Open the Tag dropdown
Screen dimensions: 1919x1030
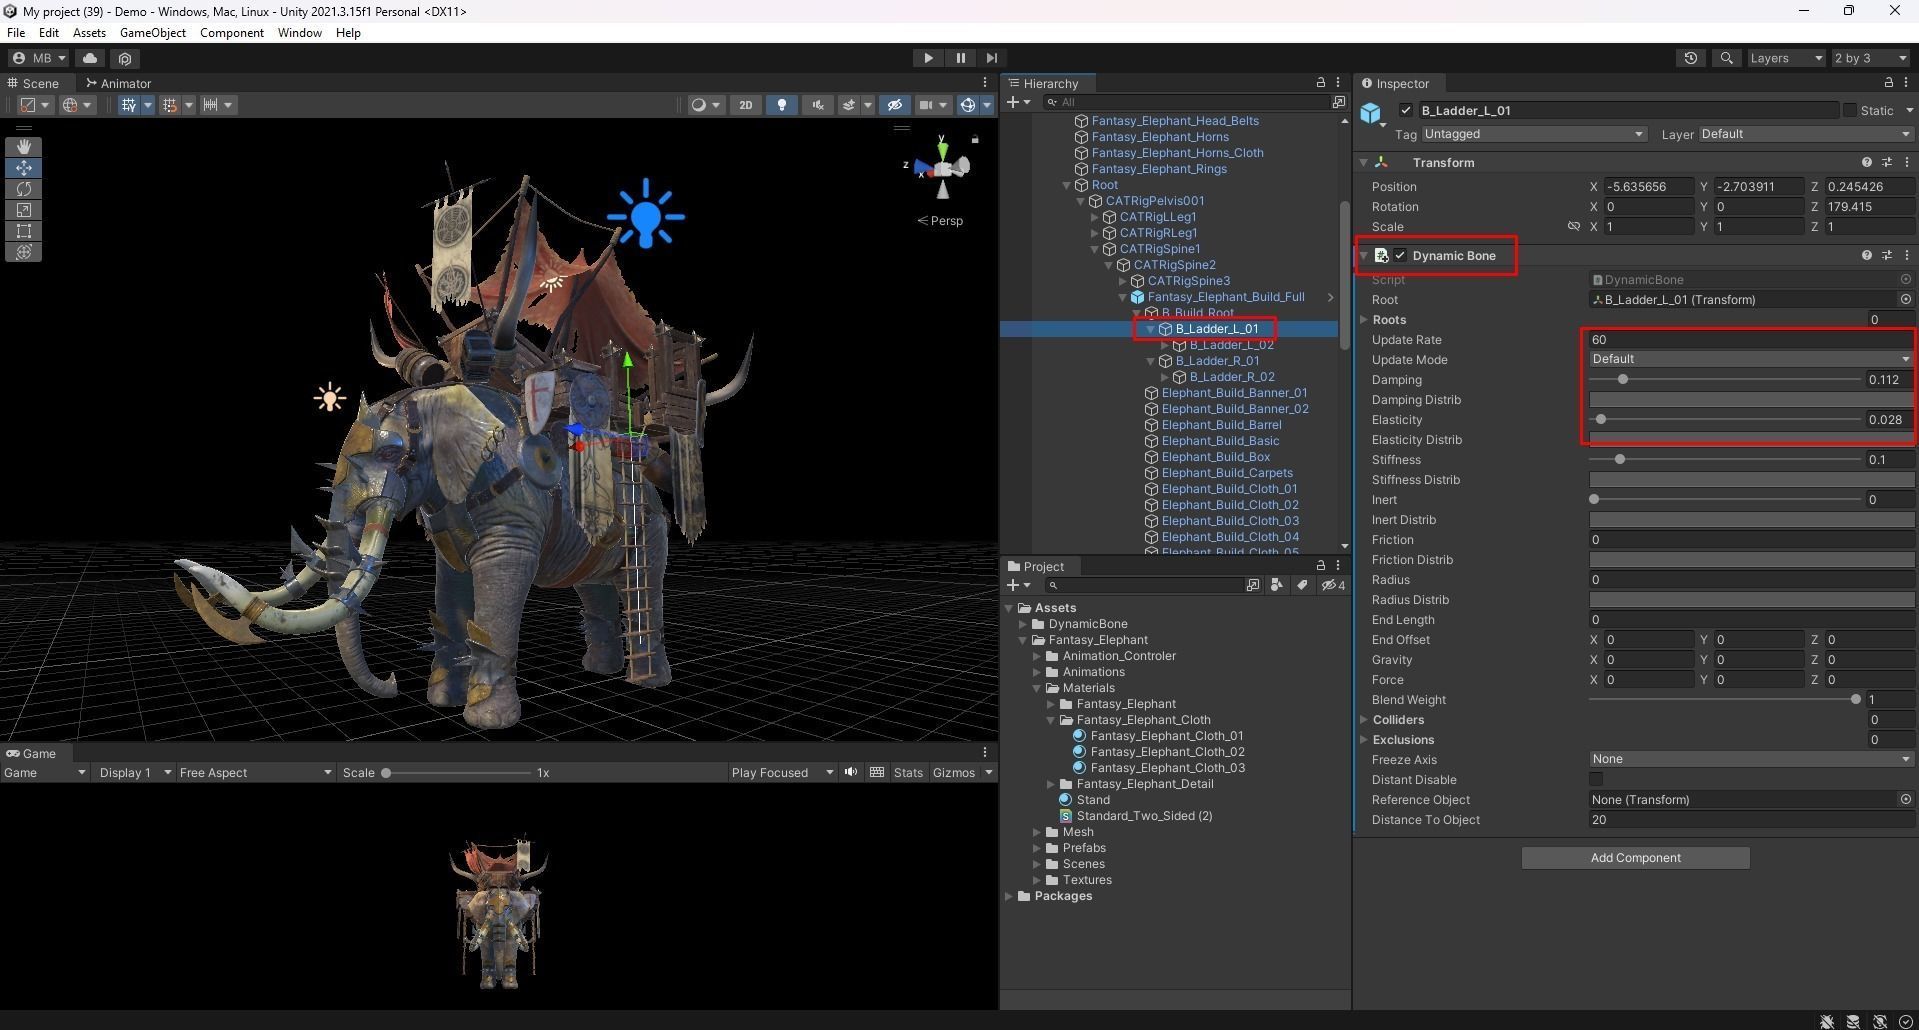click(x=1533, y=134)
